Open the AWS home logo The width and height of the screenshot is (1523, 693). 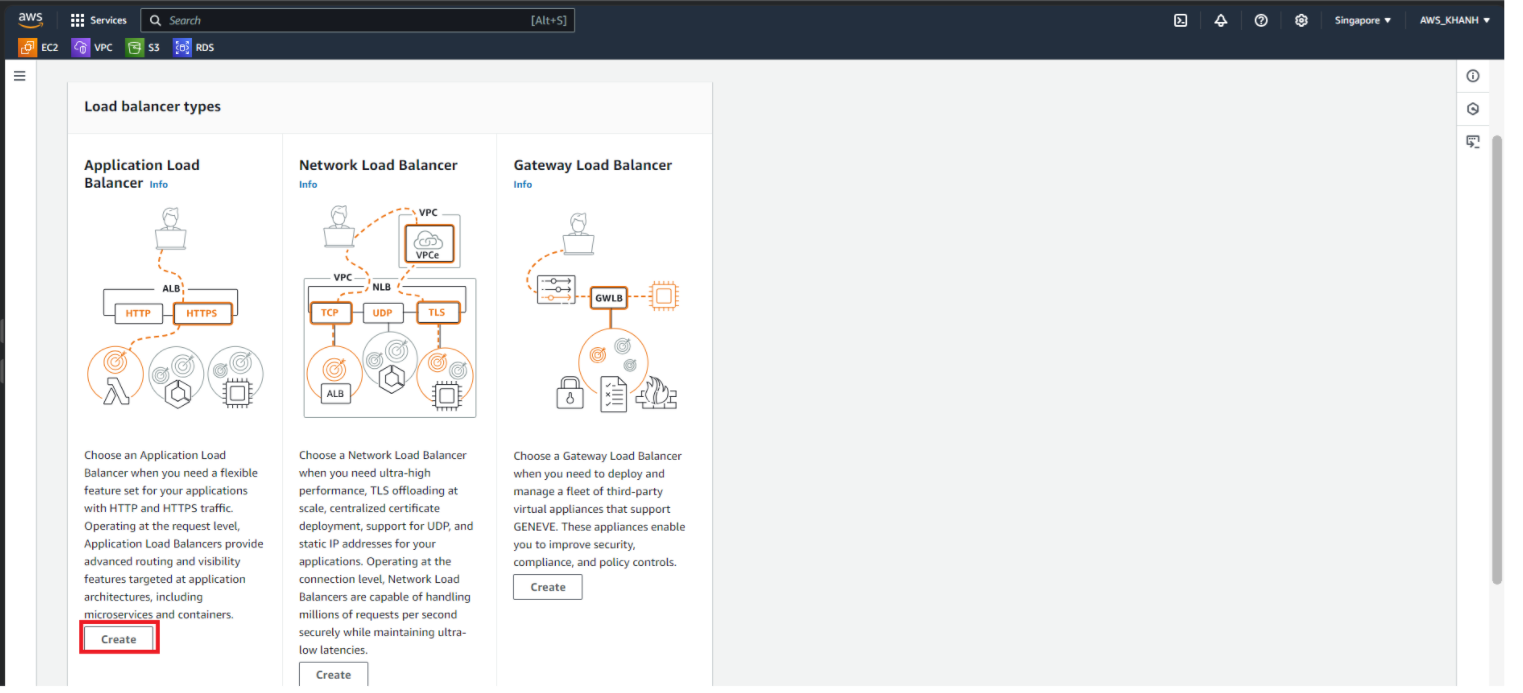tap(30, 20)
